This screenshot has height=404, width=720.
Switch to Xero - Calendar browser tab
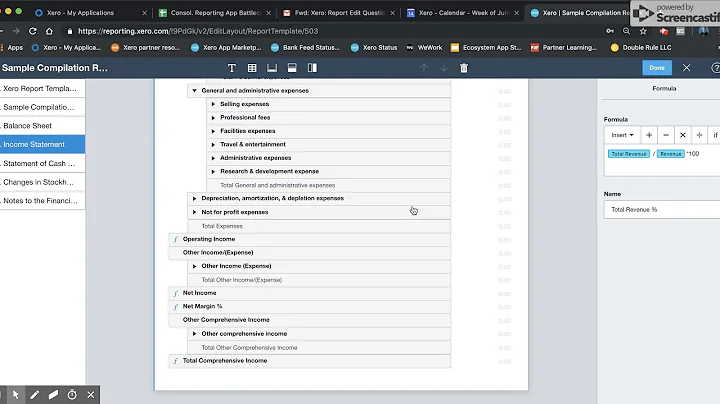tap(463, 13)
